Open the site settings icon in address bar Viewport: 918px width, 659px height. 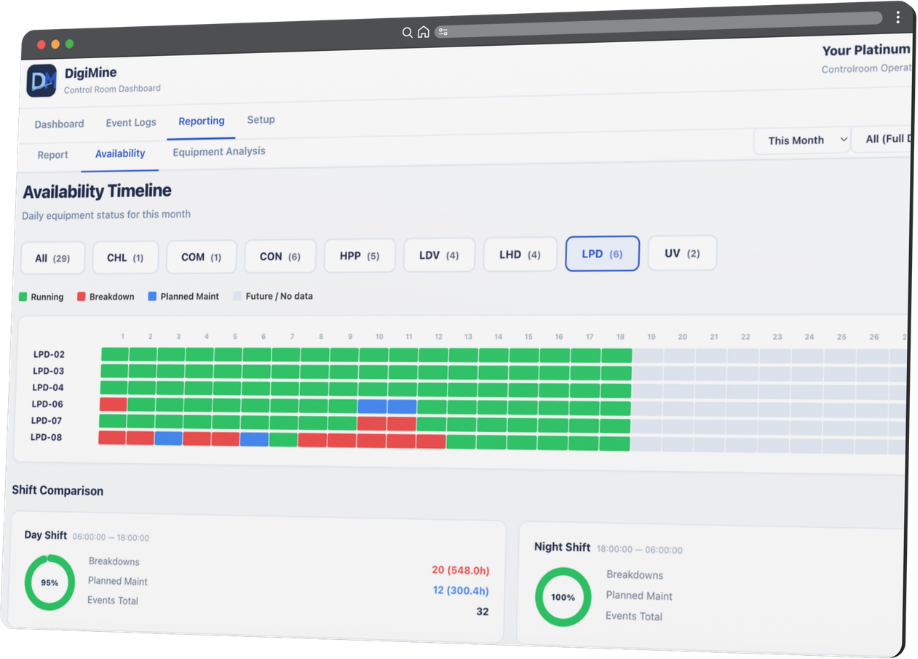pyautogui.click(x=443, y=32)
